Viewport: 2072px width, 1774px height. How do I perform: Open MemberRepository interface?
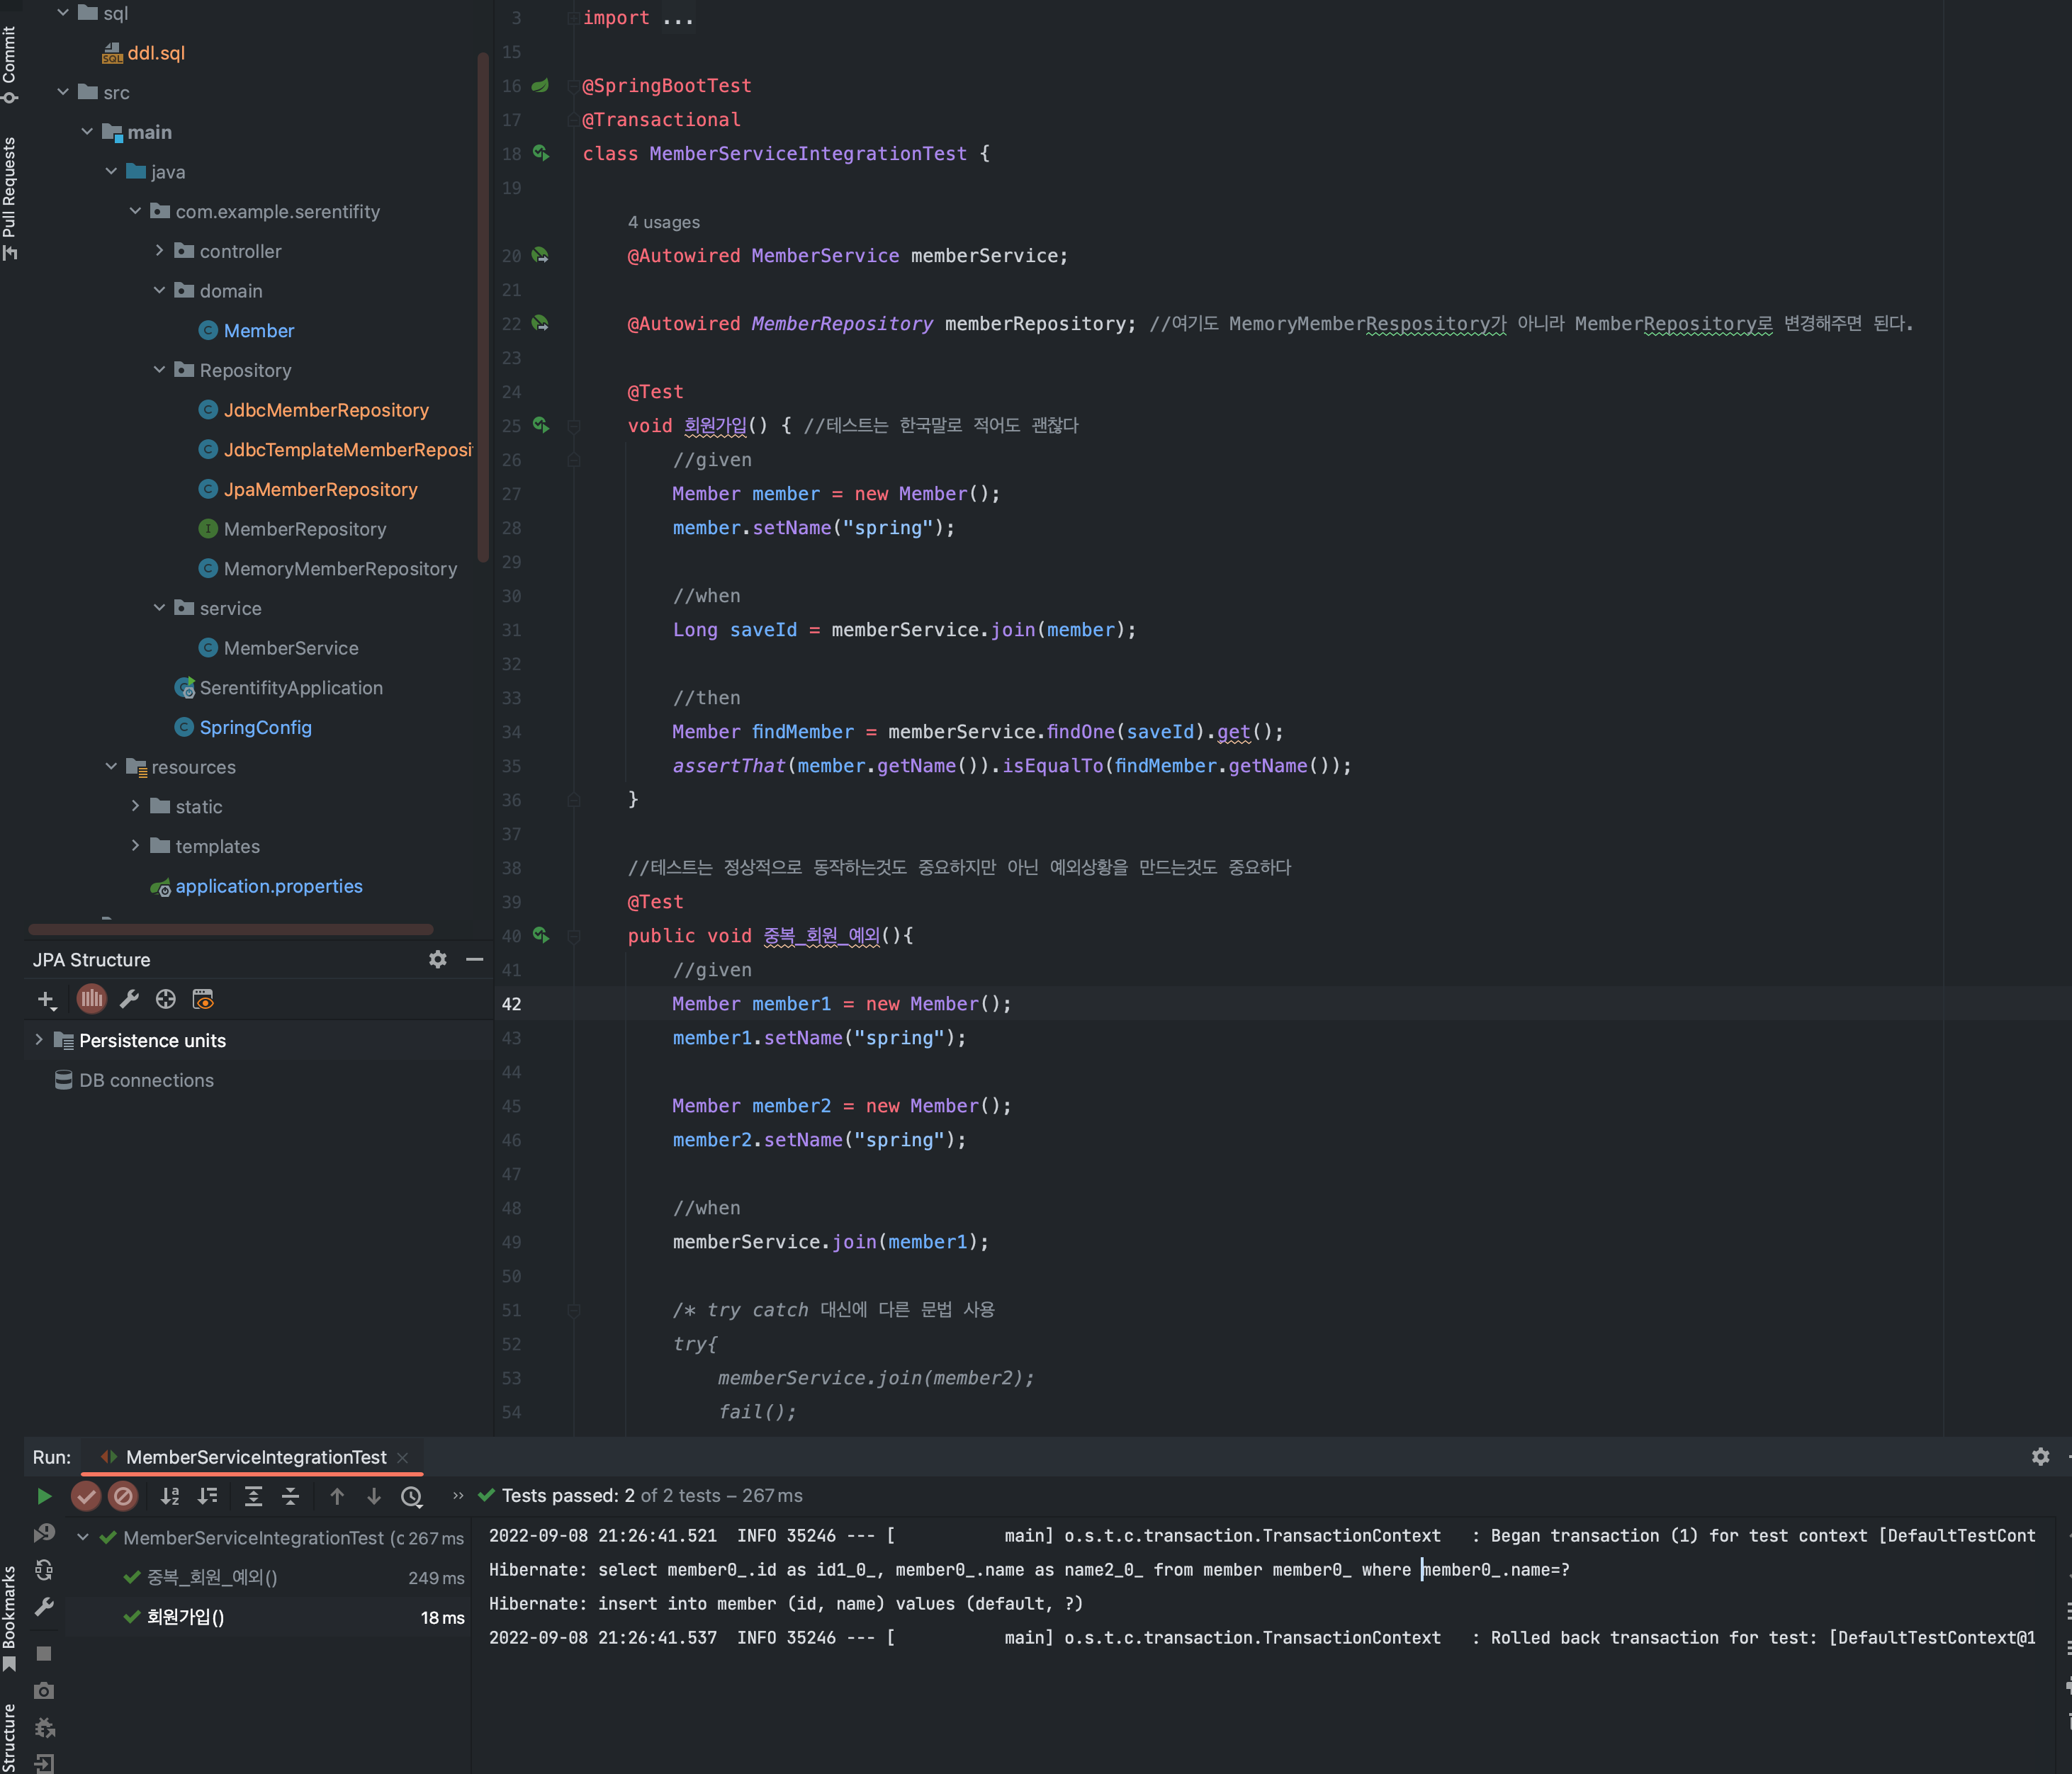(304, 529)
